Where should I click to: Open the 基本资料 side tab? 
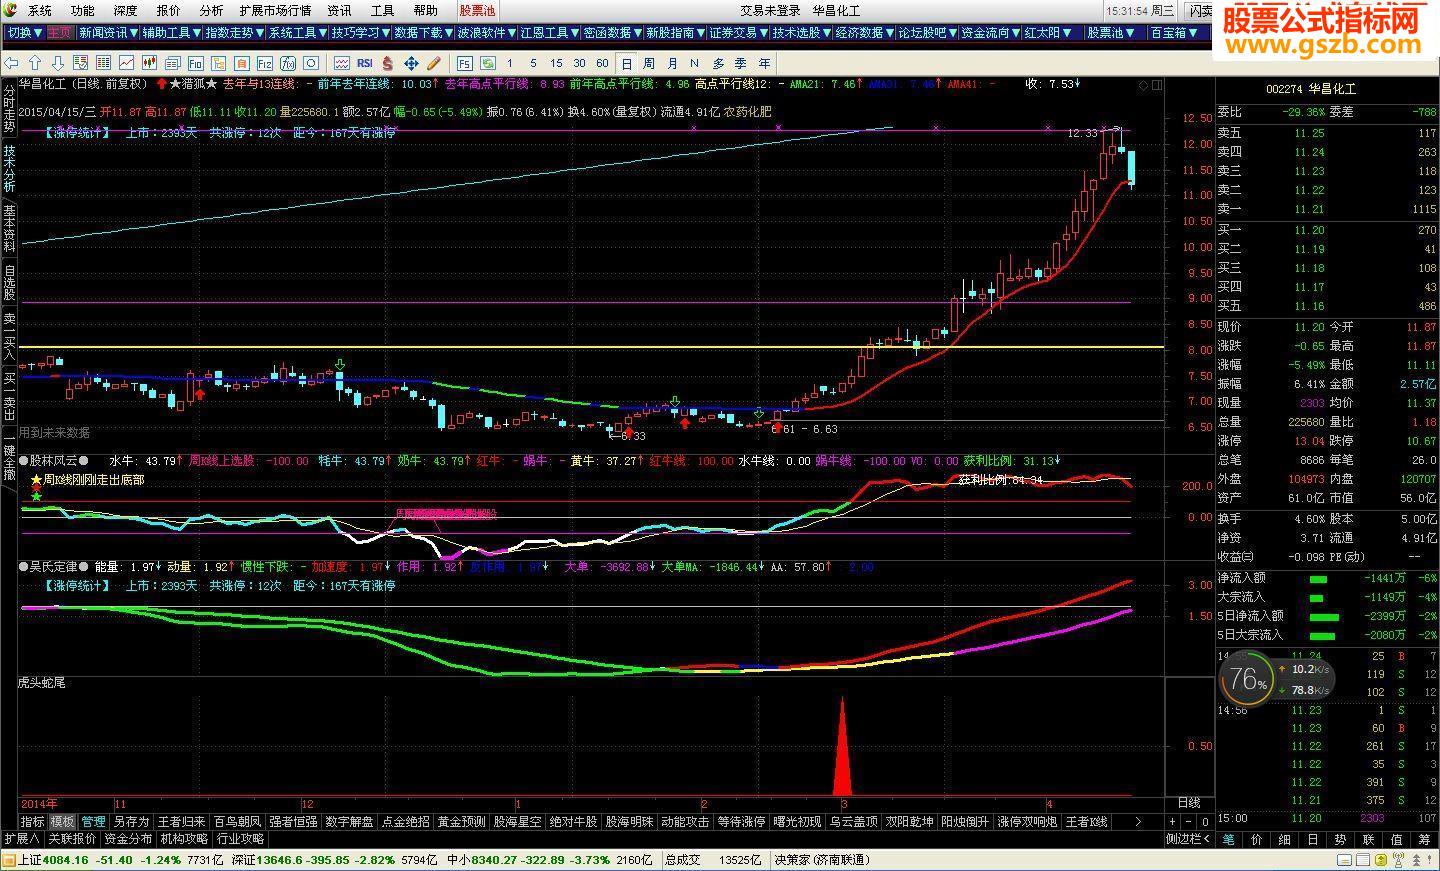click(x=9, y=229)
